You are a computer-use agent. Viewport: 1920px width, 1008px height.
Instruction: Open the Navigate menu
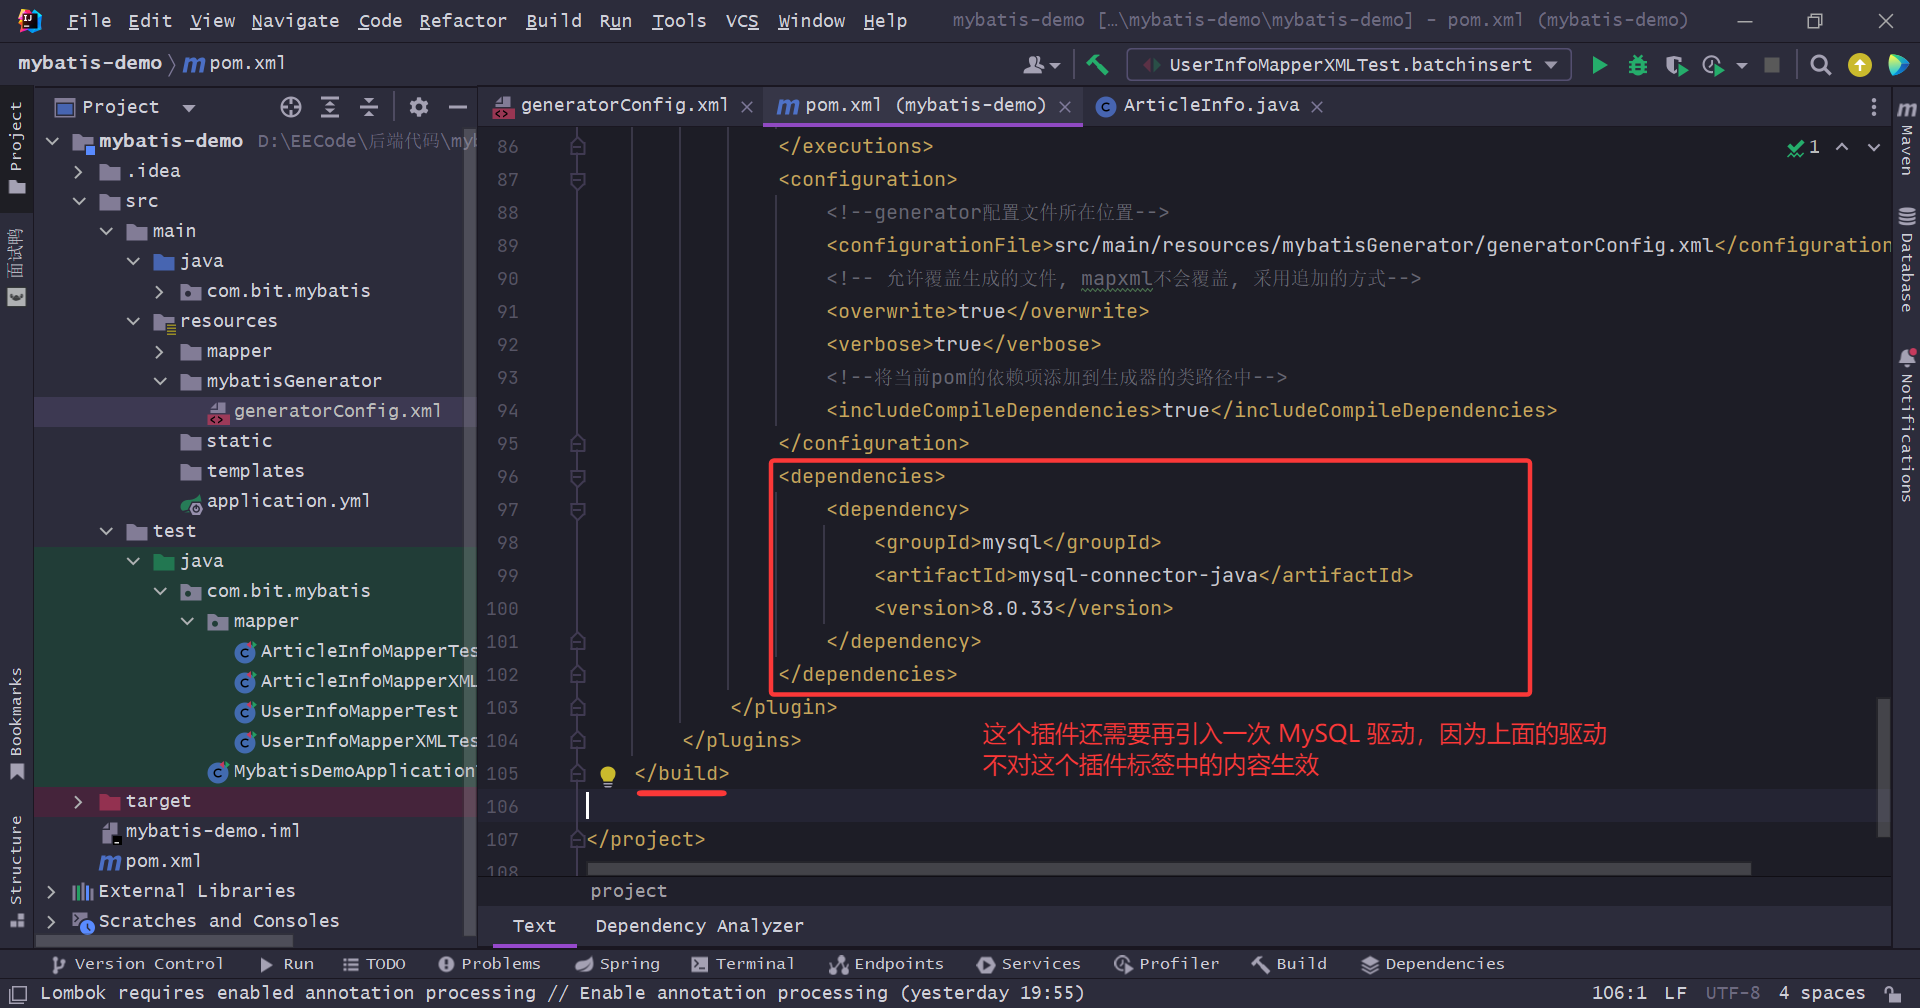tap(295, 21)
